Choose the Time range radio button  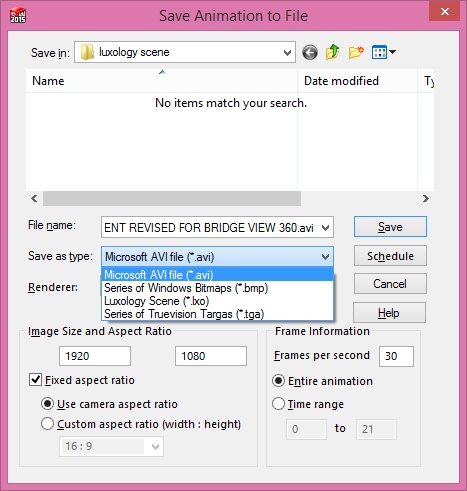278,404
